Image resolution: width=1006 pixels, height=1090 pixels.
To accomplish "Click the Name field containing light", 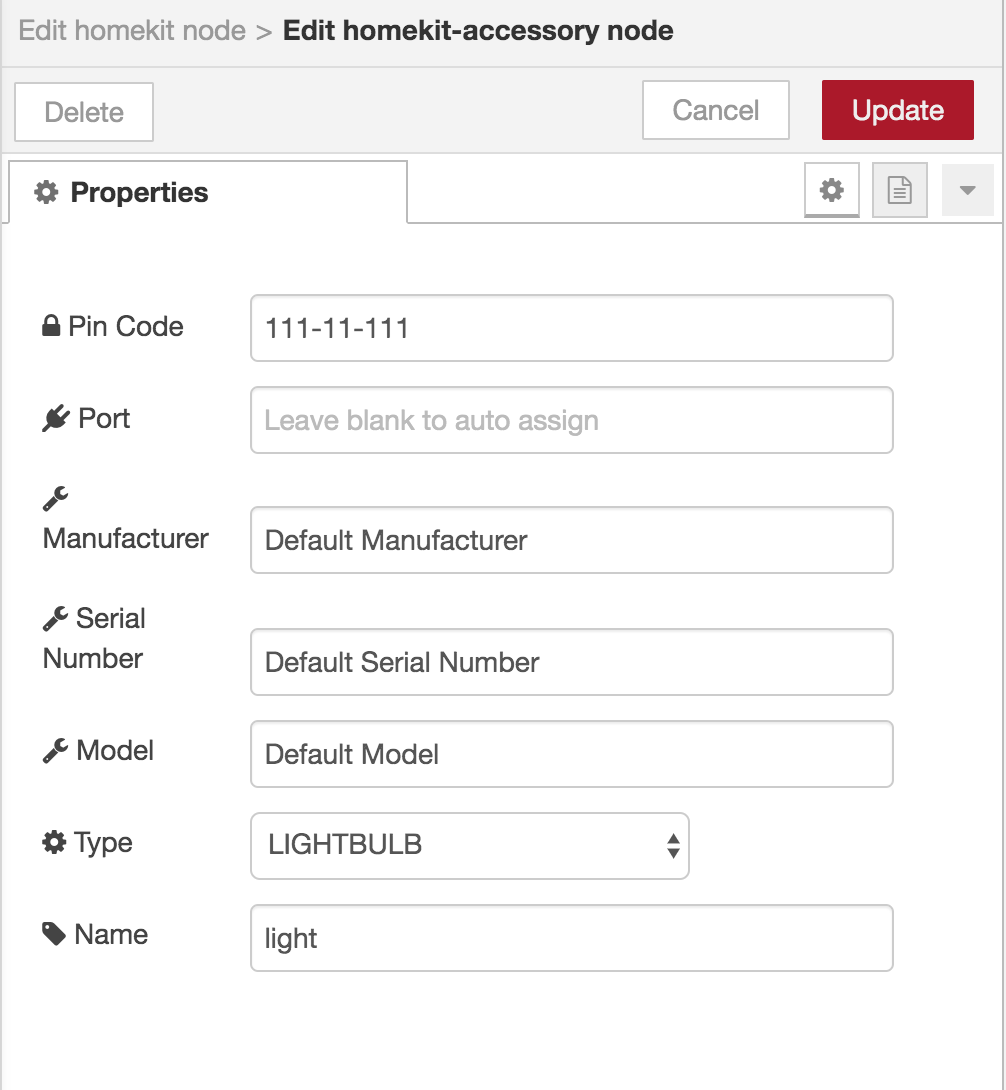I will click(571, 938).
